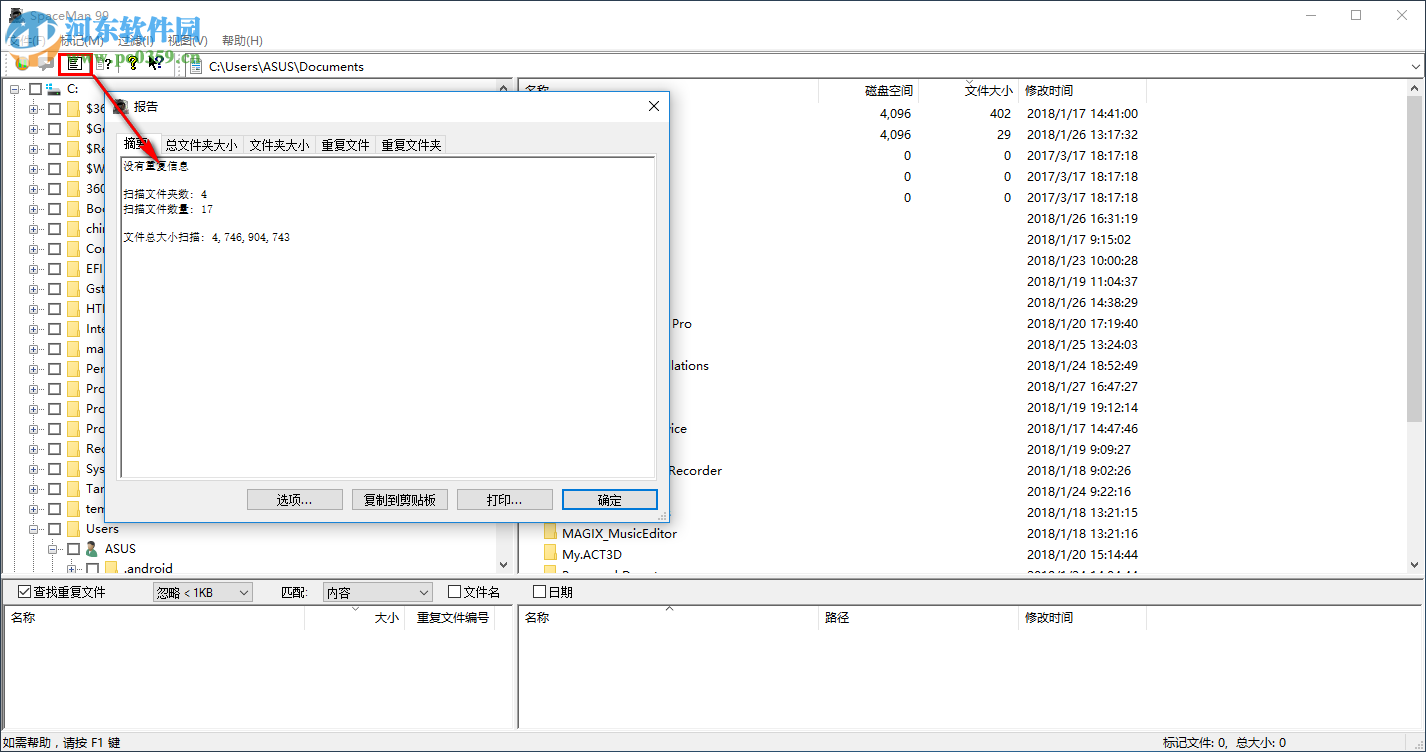Image resolution: width=1426 pixels, height=752 pixels.
Task: Open the 视图(V) menu
Action: [x=187, y=41]
